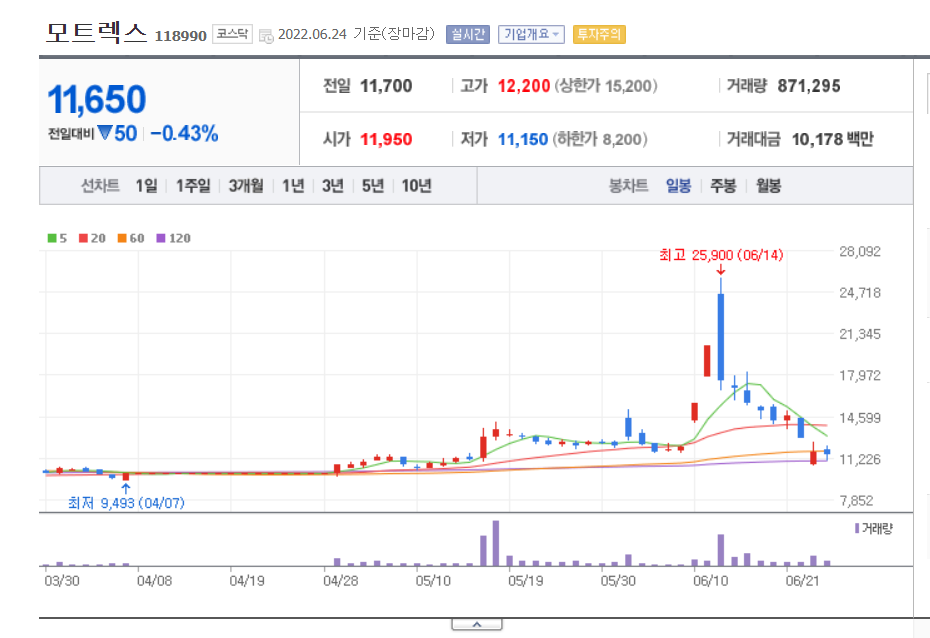Click the calendar icon beside the date
This screenshot has height=638, width=930.
pos(266,36)
